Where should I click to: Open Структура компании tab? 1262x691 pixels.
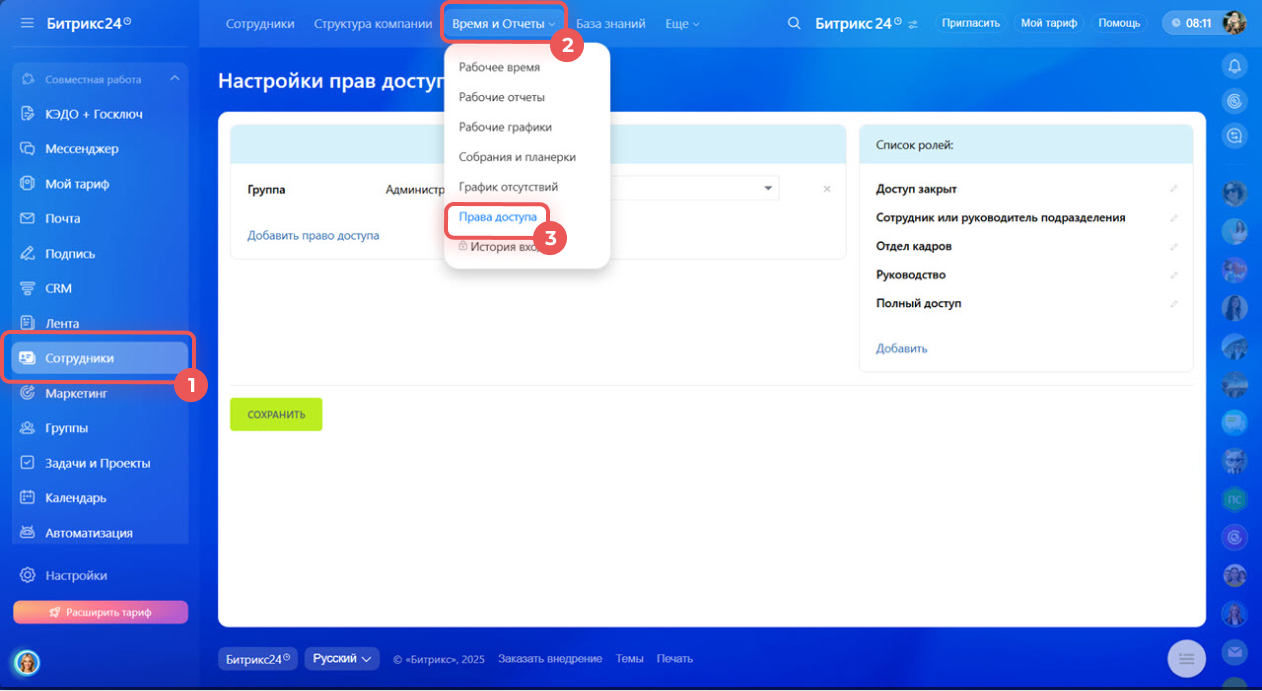(373, 23)
